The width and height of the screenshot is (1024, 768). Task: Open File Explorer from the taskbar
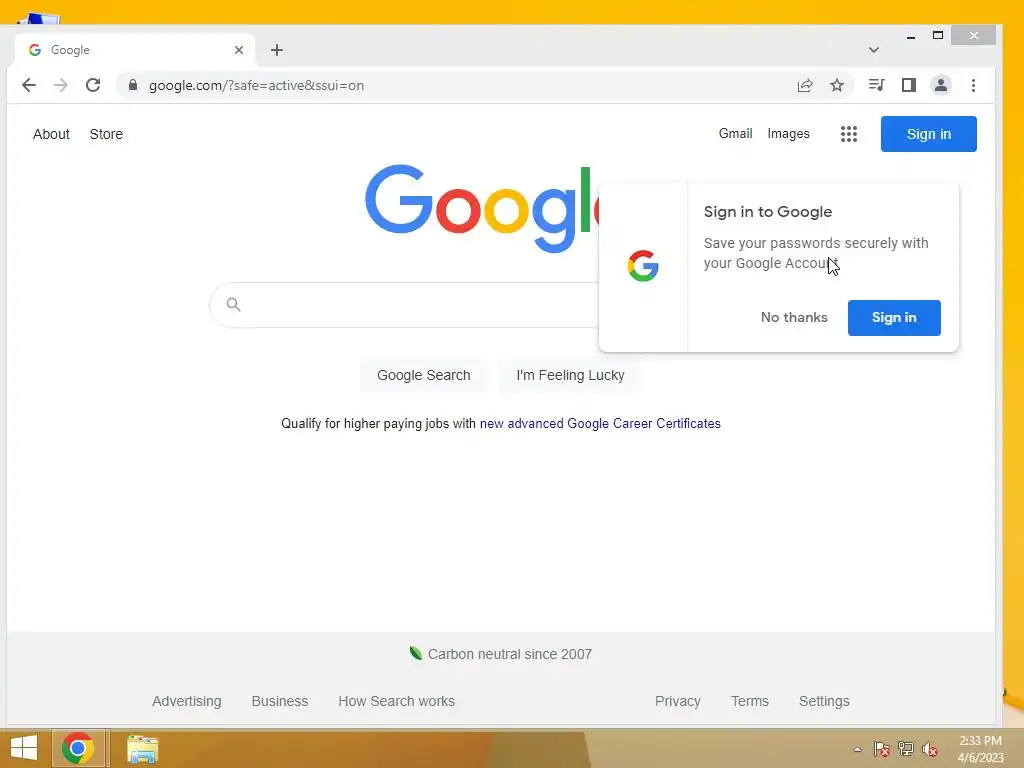[x=142, y=748]
